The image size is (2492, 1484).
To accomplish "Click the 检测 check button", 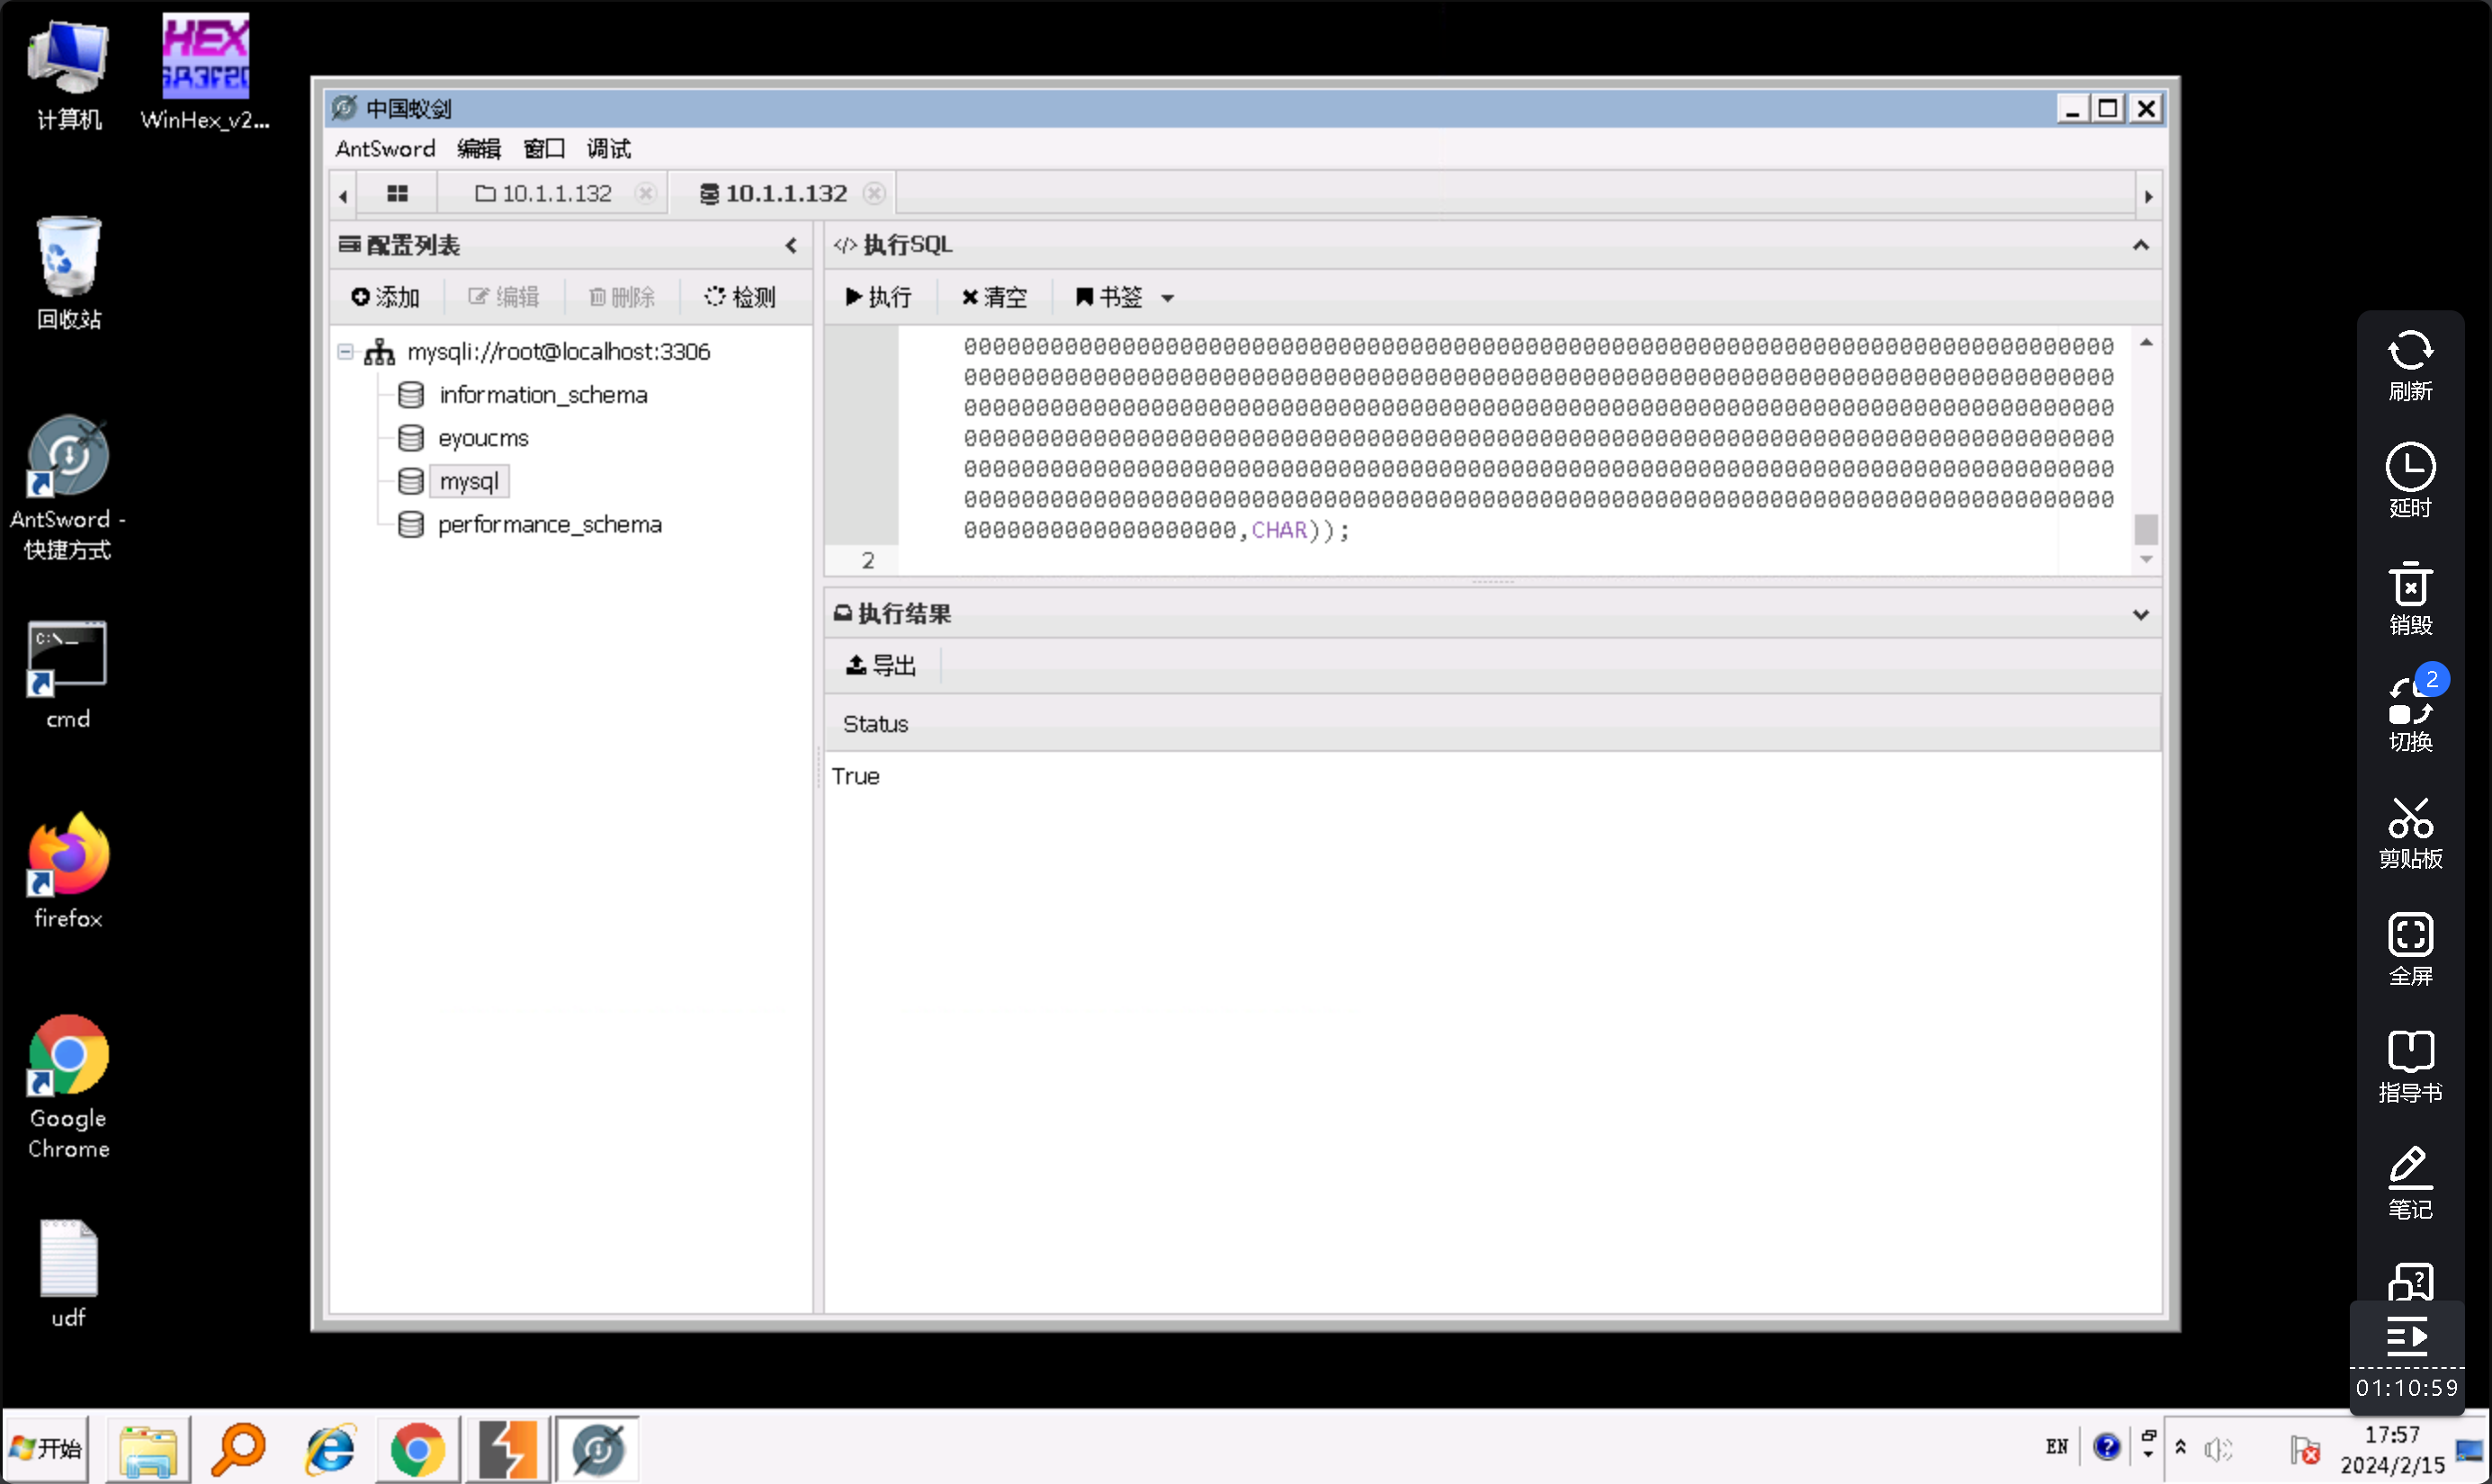I will point(740,297).
